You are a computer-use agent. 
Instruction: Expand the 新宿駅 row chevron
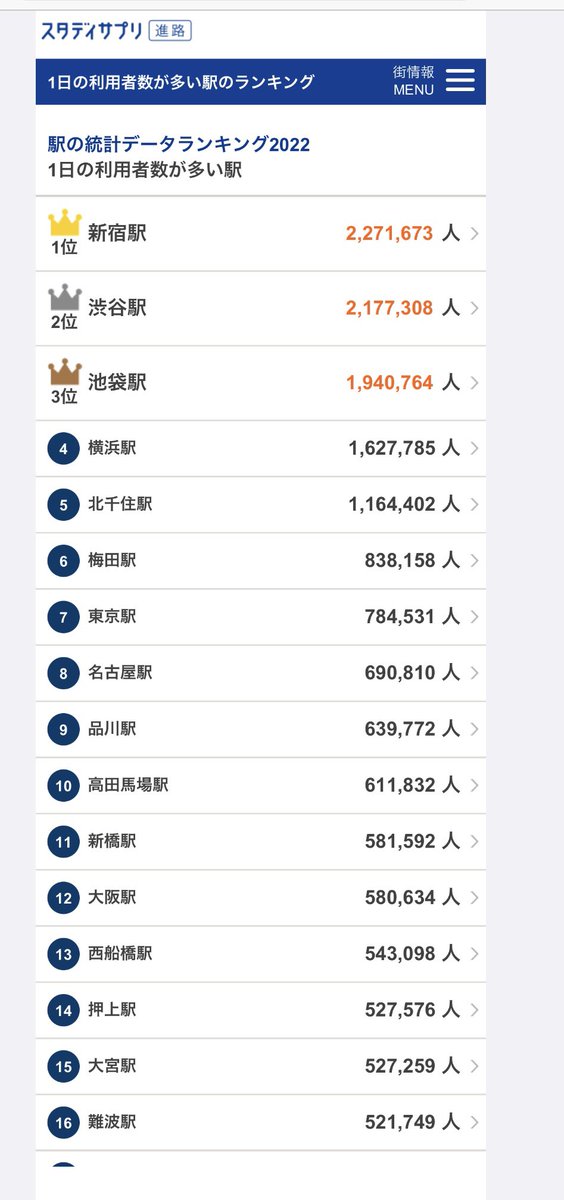[474, 233]
